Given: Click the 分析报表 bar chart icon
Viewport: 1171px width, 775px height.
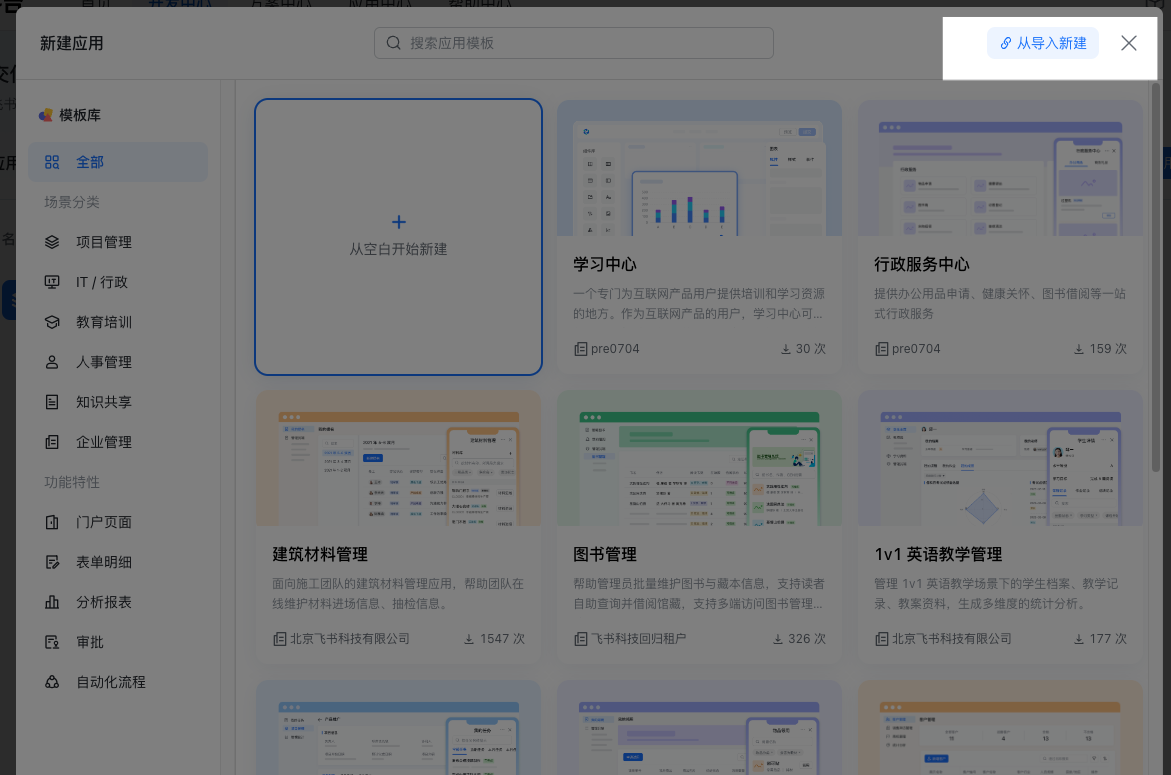Looking at the screenshot, I should coord(52,602).
